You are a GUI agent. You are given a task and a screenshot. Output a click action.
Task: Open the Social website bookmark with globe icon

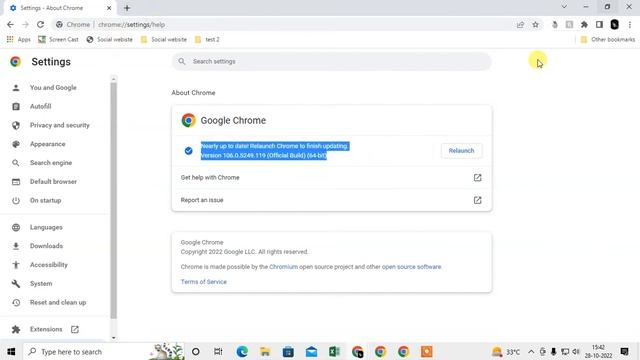point(109,40)
